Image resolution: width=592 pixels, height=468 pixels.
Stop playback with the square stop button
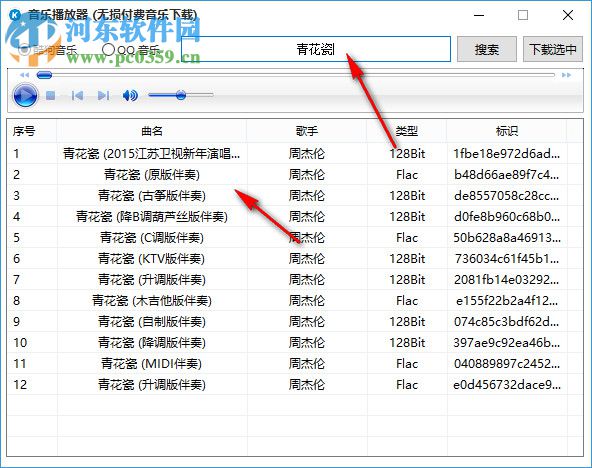pos(51,95)
